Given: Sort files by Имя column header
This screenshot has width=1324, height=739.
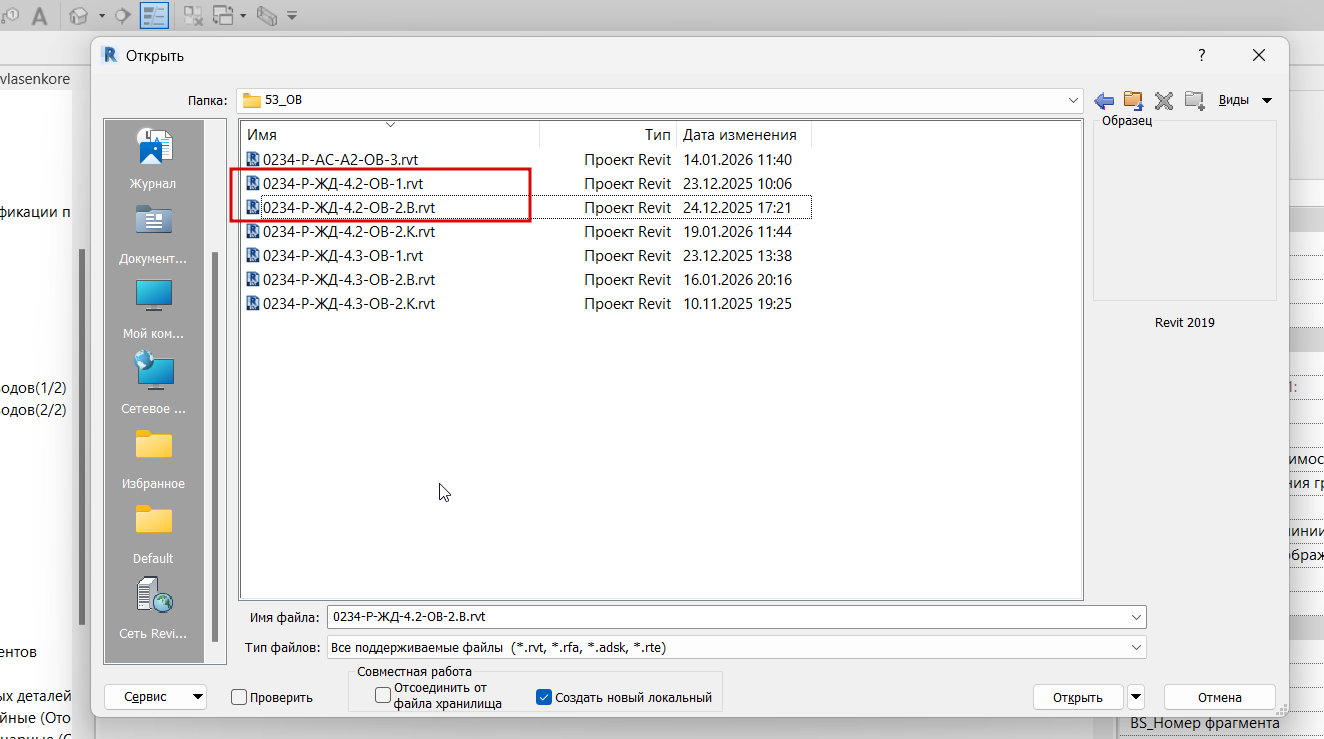Looking at the screenshot, I should [x=390, y=135].
